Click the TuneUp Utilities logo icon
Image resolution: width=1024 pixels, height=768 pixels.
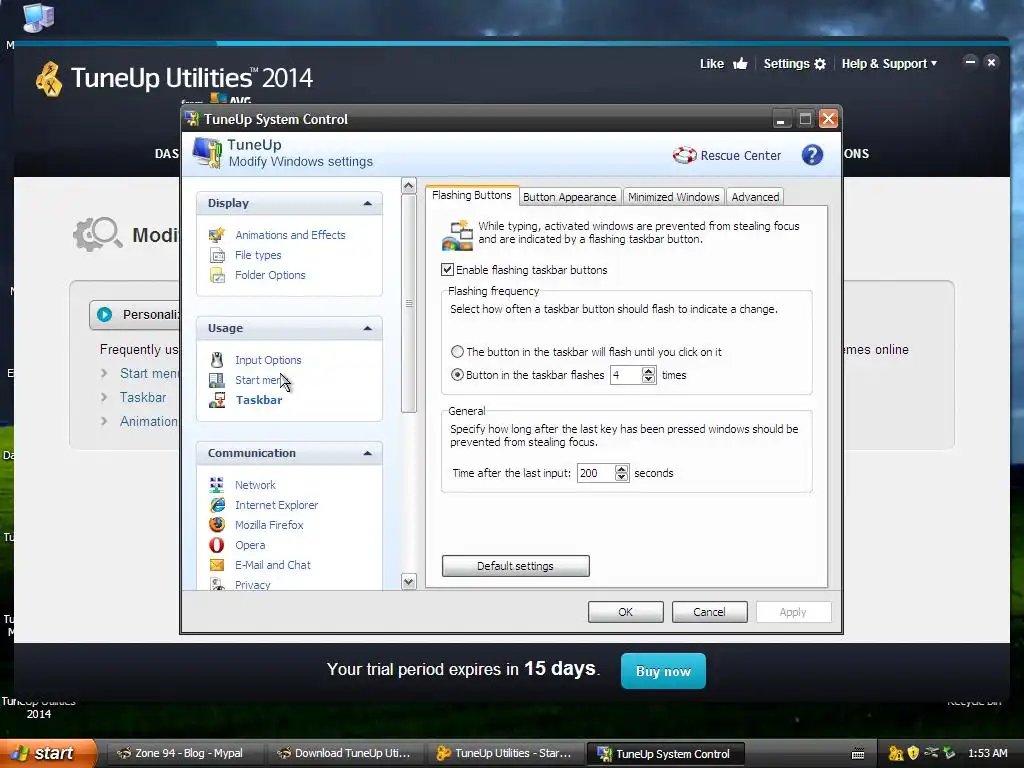[x=49, y=79]
